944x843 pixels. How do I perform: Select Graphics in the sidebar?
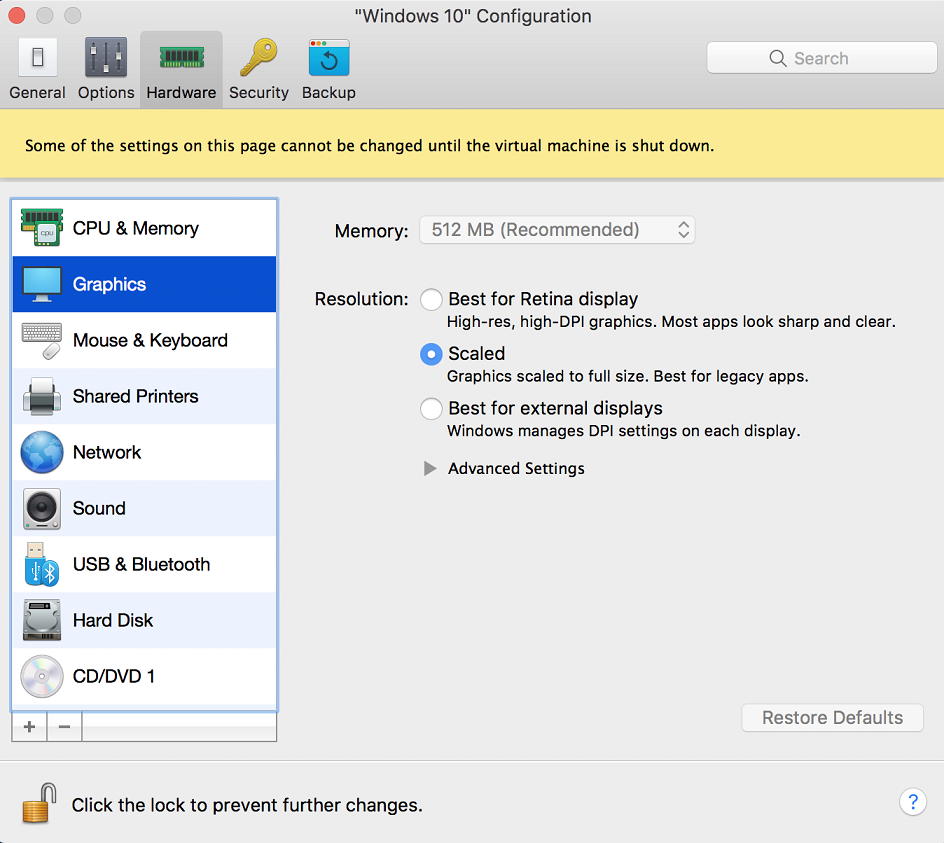coord(144,284)
